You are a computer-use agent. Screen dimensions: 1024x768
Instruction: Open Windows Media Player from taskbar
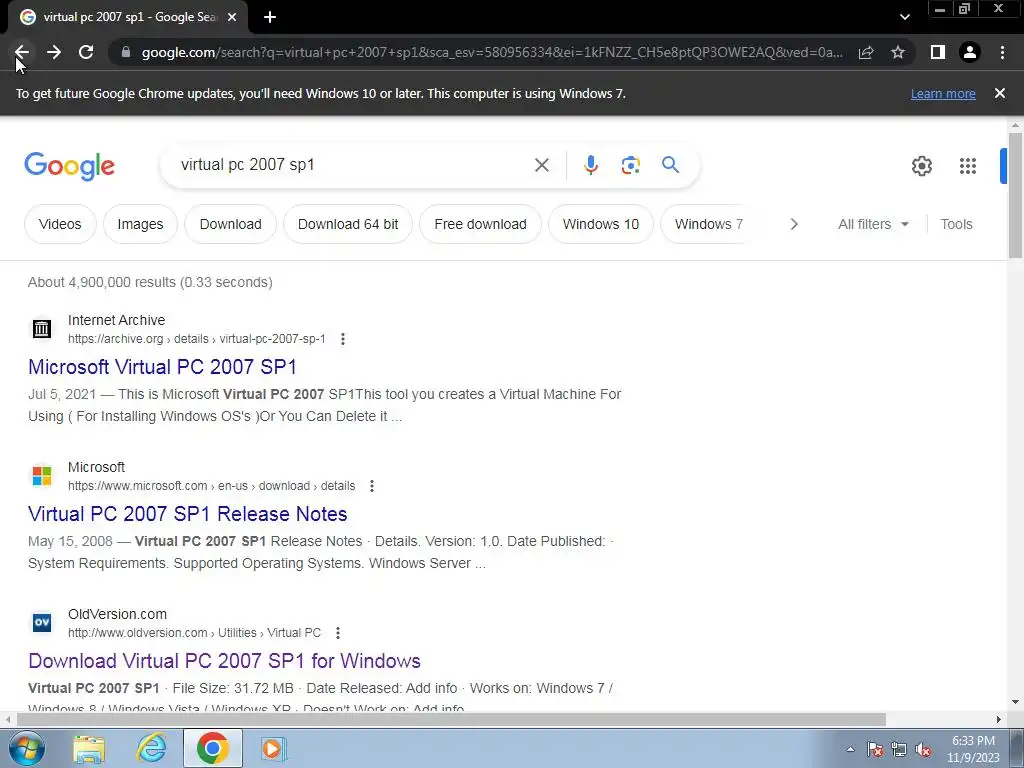pos(273,748)
